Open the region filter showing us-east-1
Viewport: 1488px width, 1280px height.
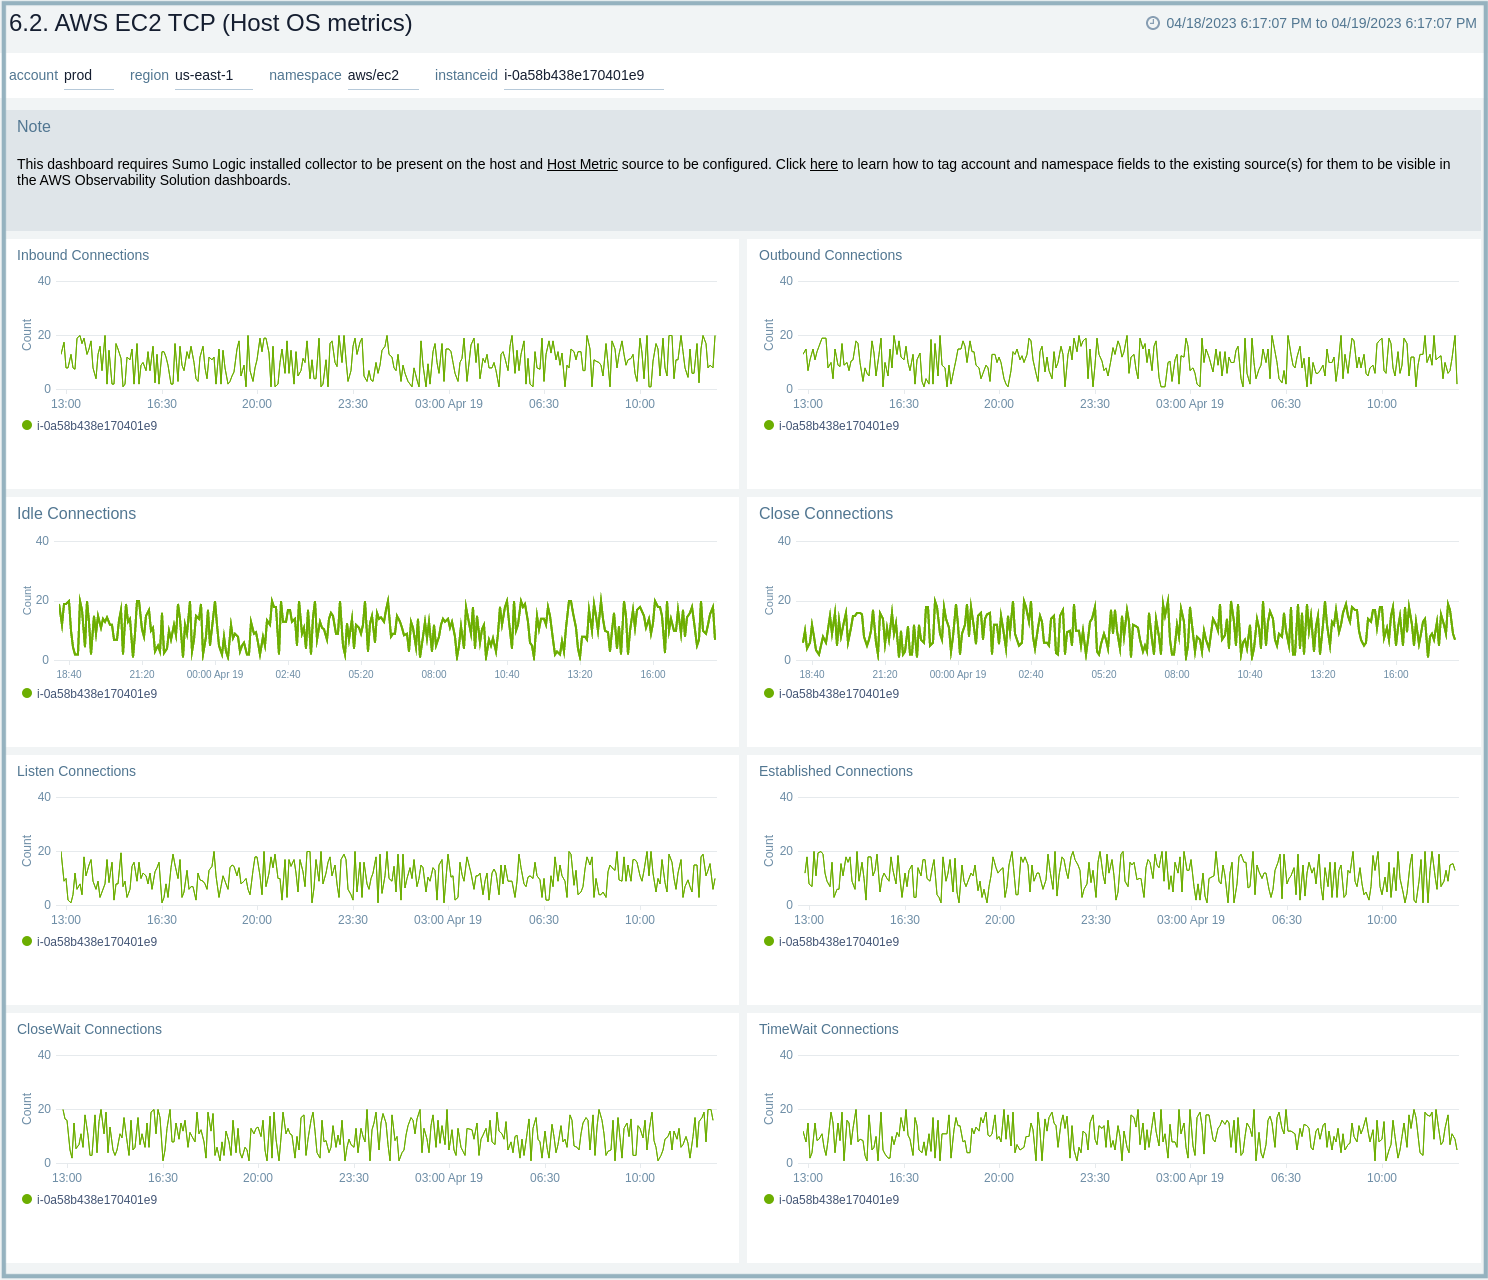pos(203,74)
